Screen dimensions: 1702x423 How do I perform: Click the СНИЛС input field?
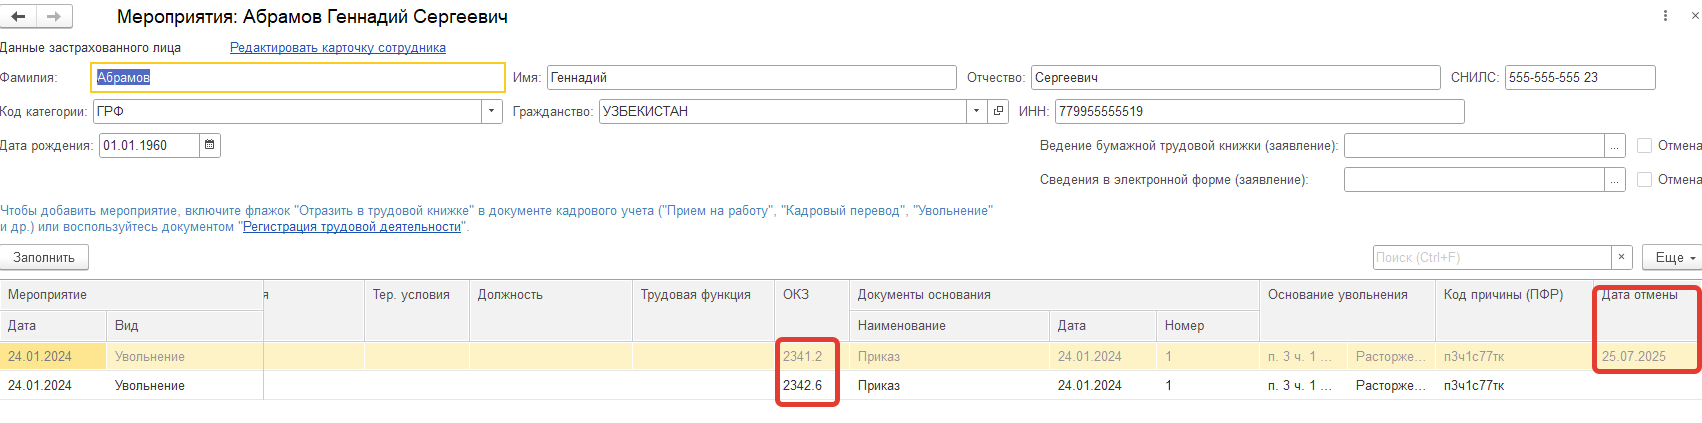click(x=1579, y=78)
